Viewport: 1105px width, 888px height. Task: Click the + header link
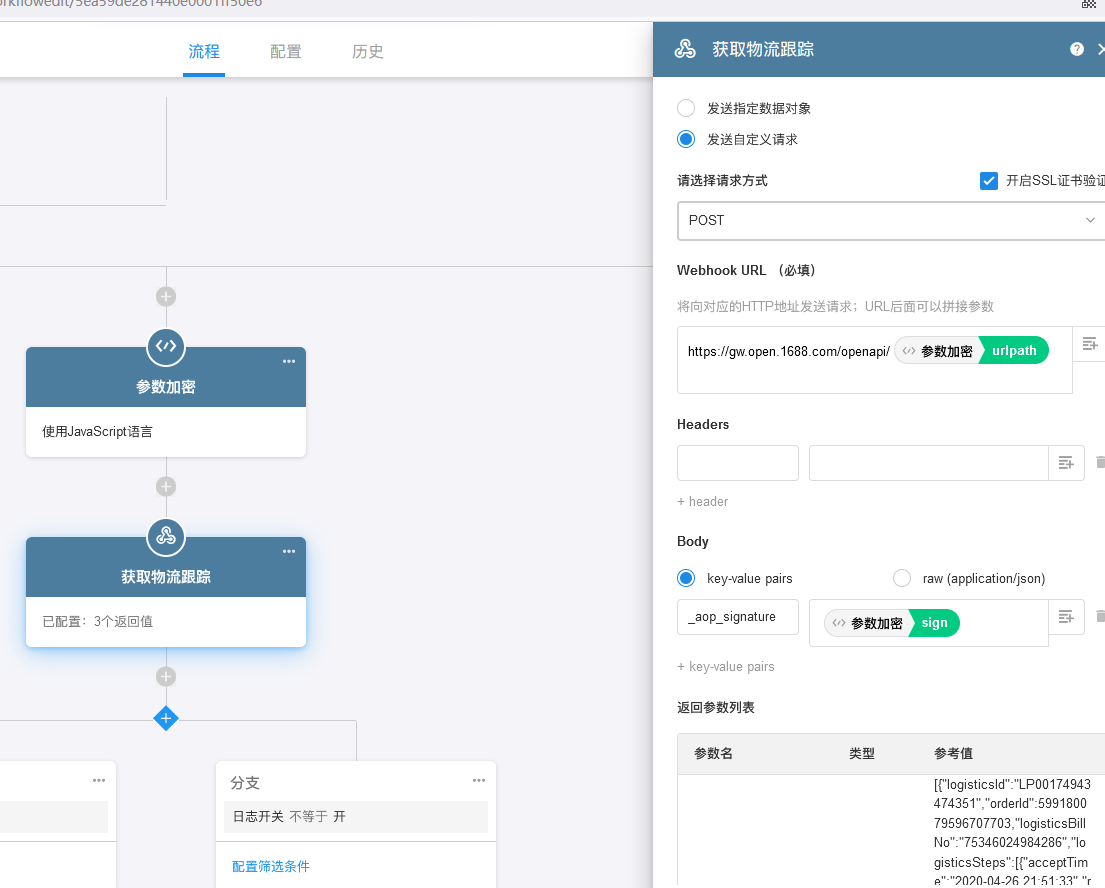(703, 502)
